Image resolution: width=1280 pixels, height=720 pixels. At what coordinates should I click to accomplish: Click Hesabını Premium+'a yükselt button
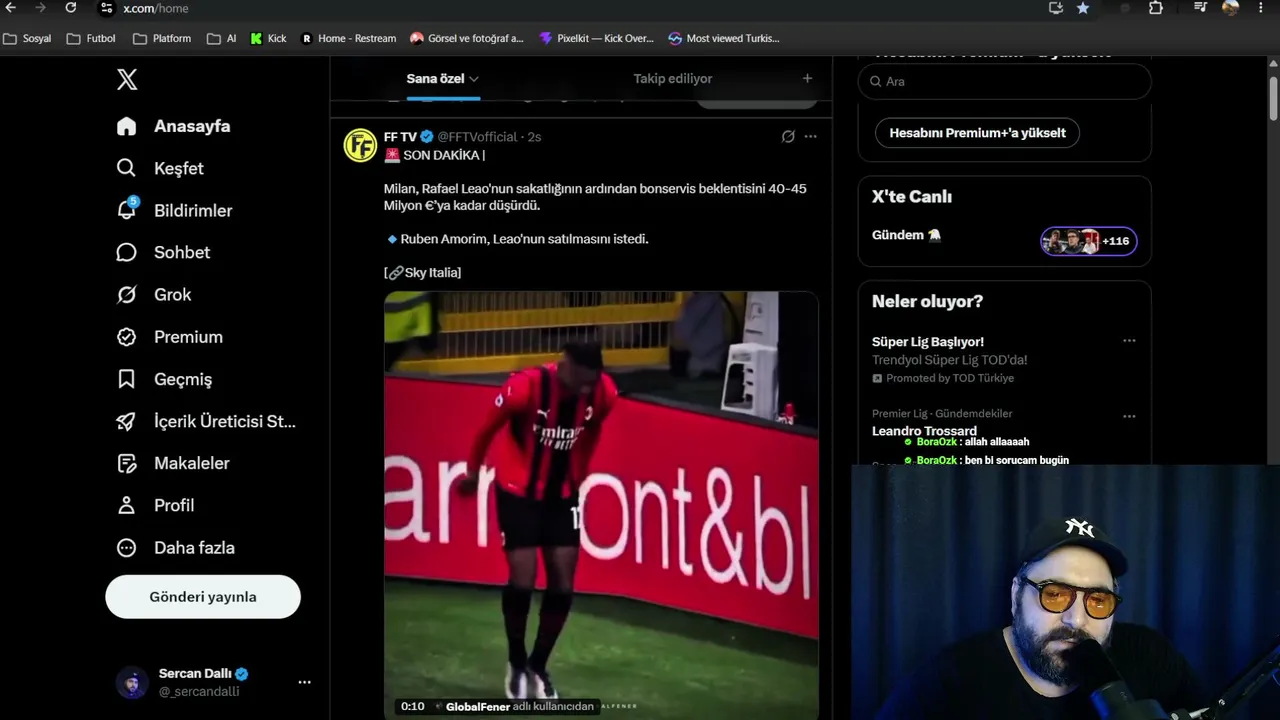point(977,133)
